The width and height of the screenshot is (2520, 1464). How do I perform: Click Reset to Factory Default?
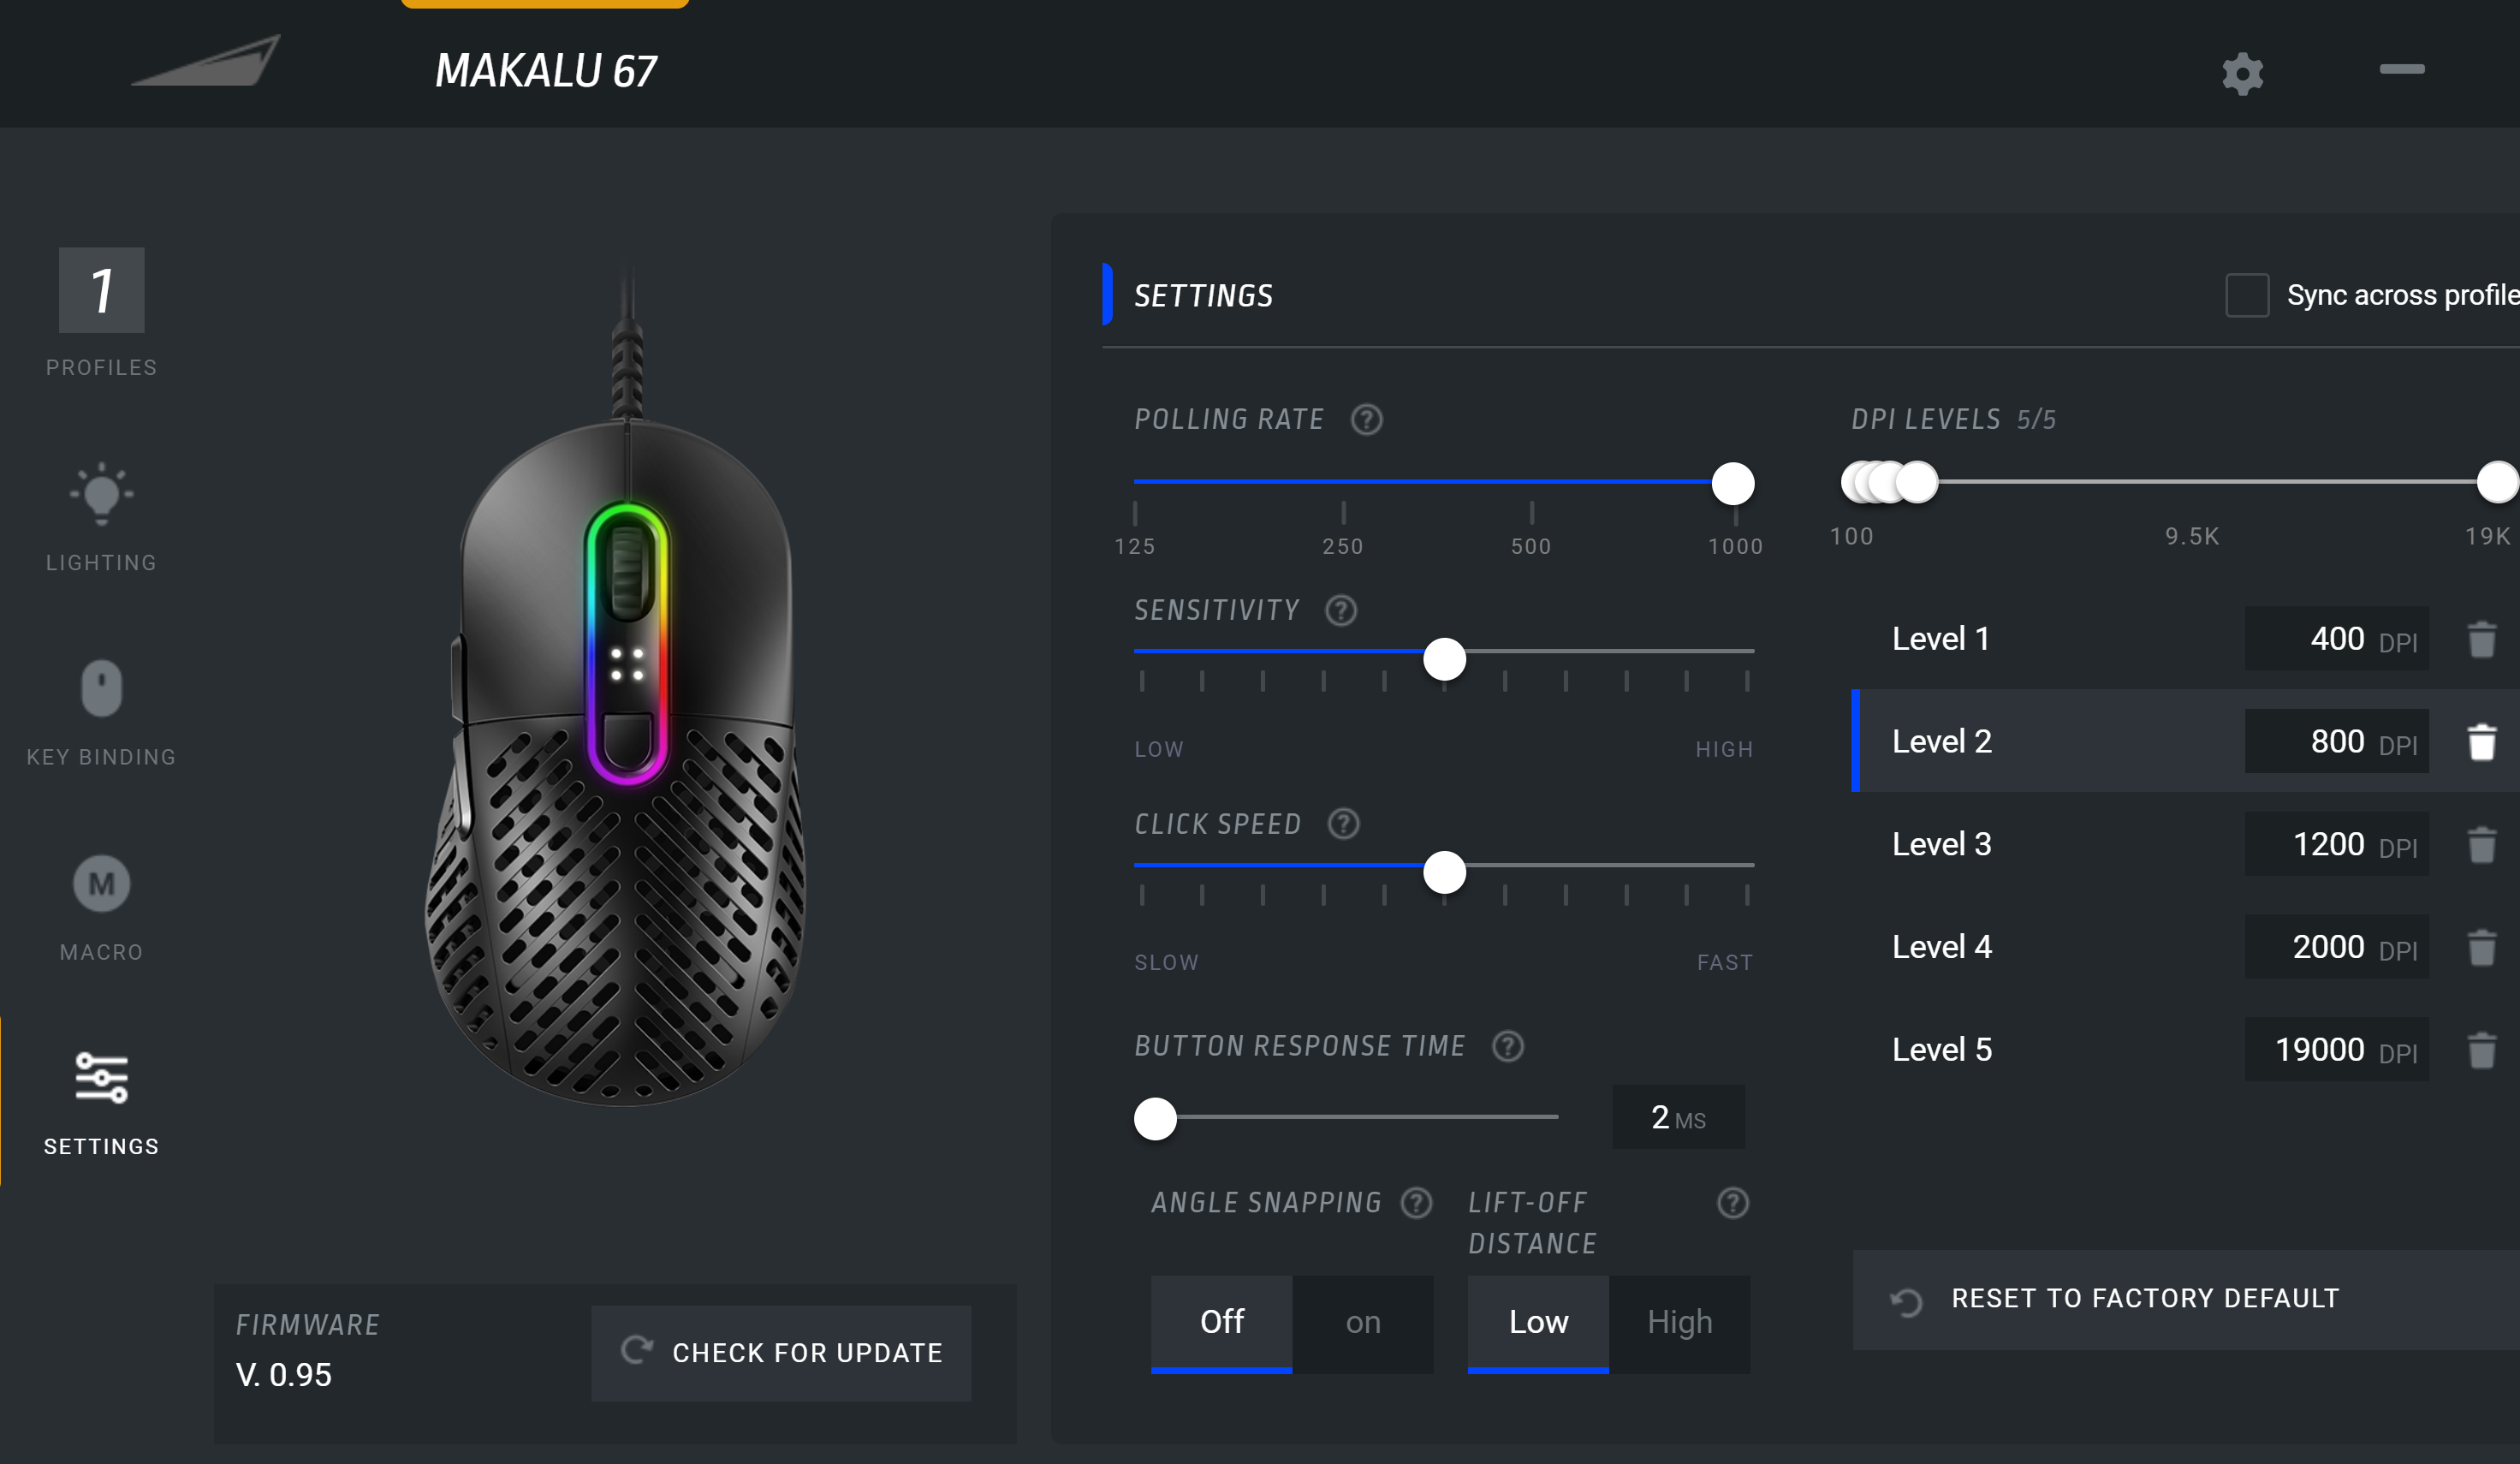pos(2144,1298)
